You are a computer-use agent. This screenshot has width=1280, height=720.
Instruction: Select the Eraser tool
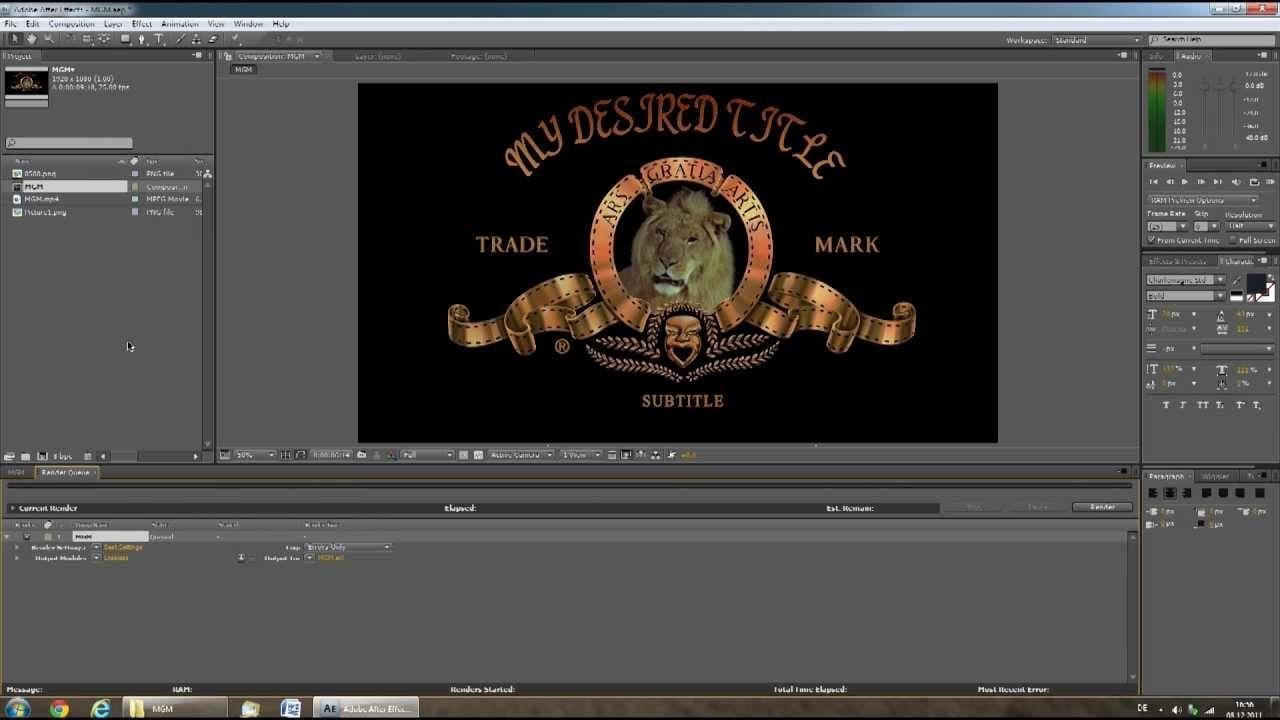point(212,39)
